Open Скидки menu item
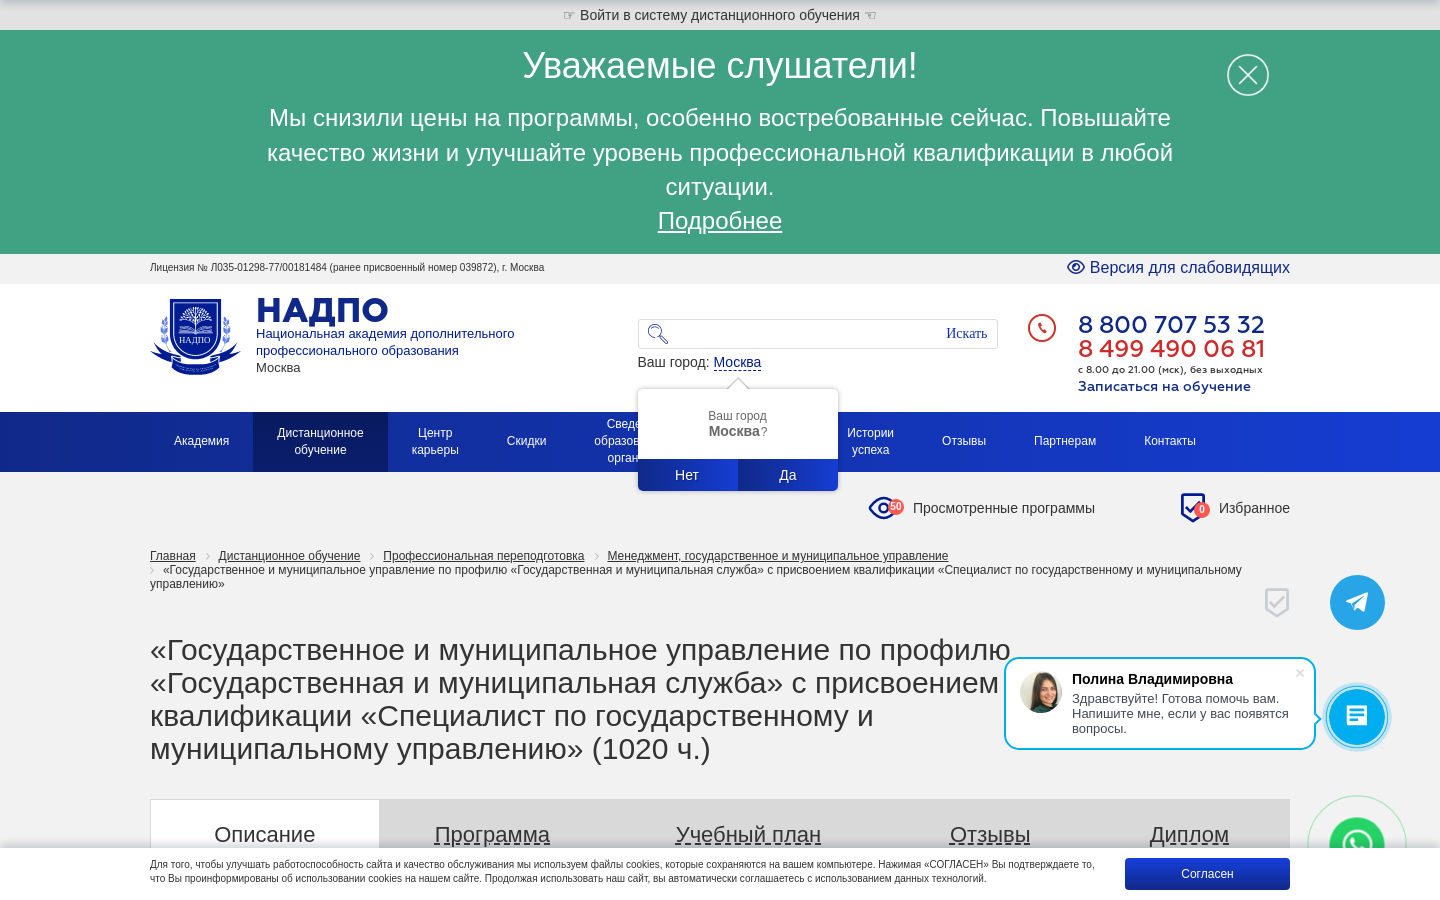 (526, 441)
